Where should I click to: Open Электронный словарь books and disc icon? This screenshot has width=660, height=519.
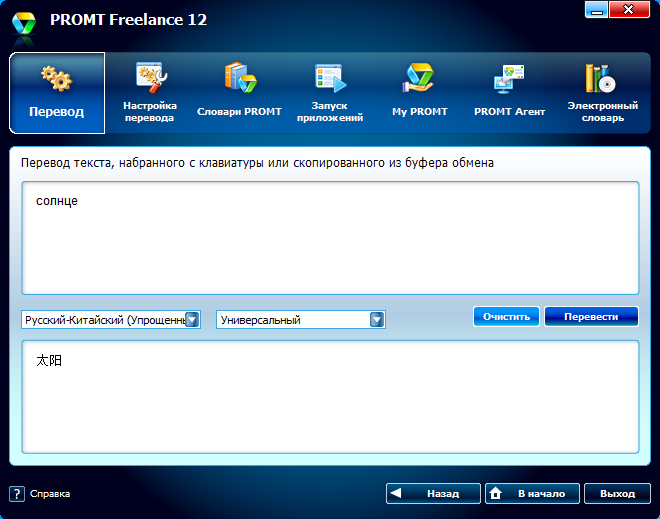[x=599, y=79]
